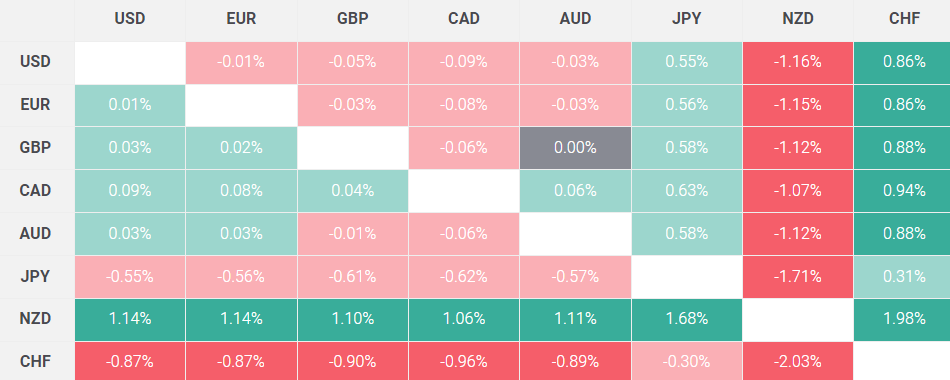Screen dimensions: 950x380
Task: Select the -0.96% CHF/CAD cell
Action: [x=463, y=362]
